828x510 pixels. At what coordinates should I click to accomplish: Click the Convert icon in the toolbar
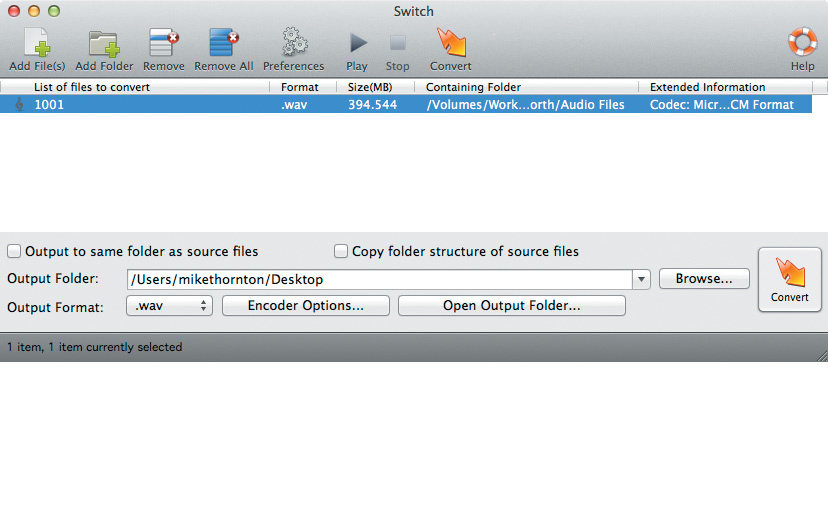pyautogui.click(x=450, y=42)
